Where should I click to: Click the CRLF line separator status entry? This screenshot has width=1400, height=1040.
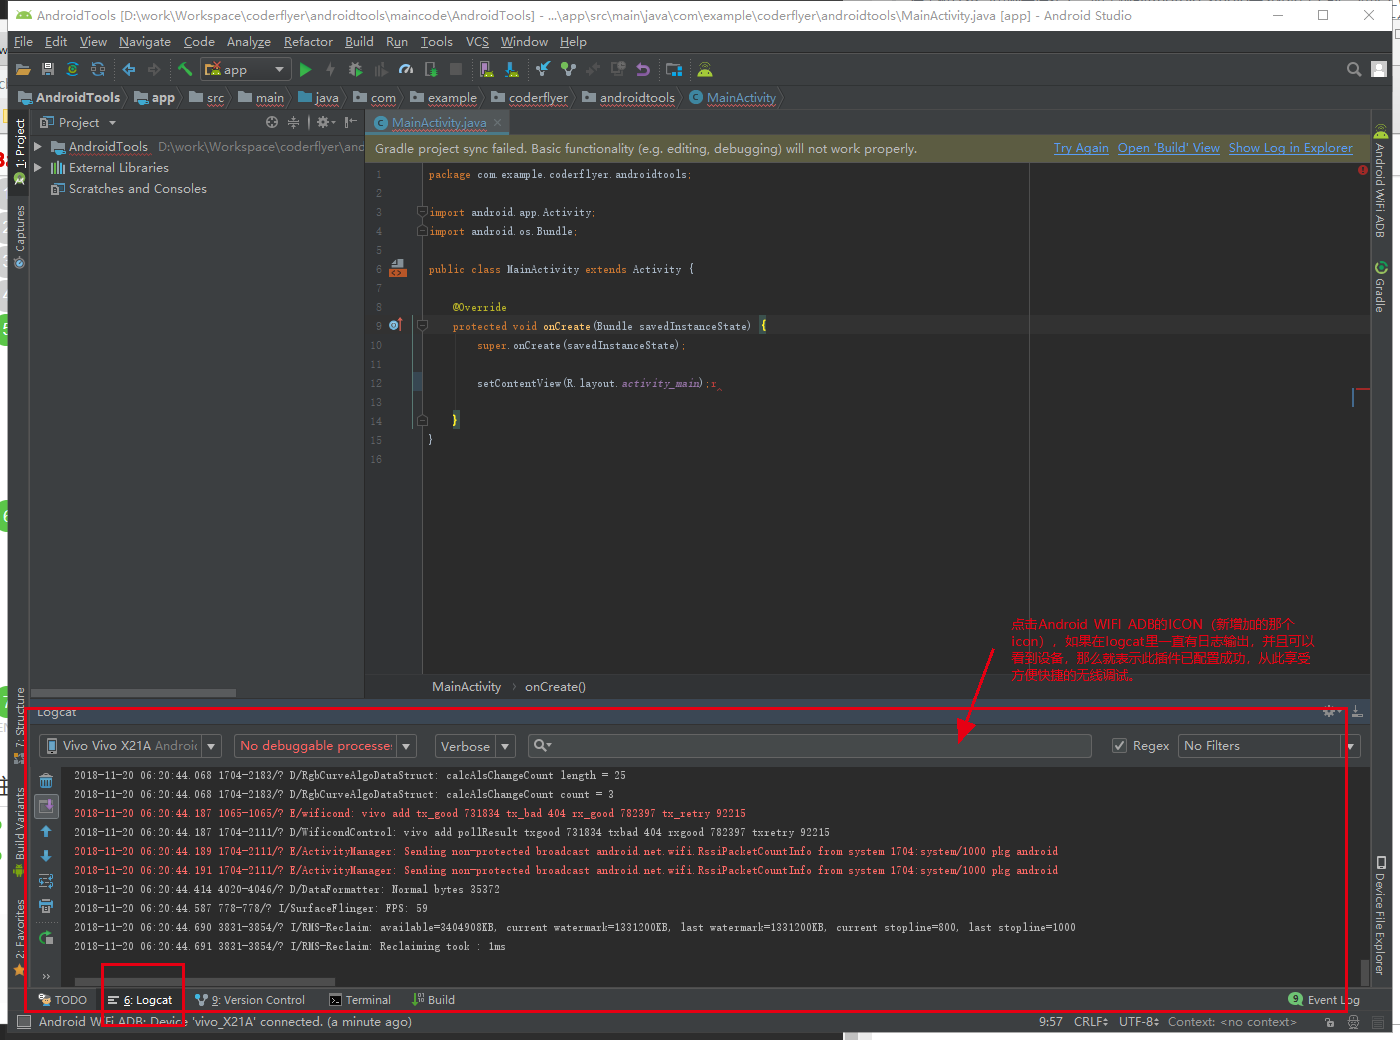point(1091,1022)
